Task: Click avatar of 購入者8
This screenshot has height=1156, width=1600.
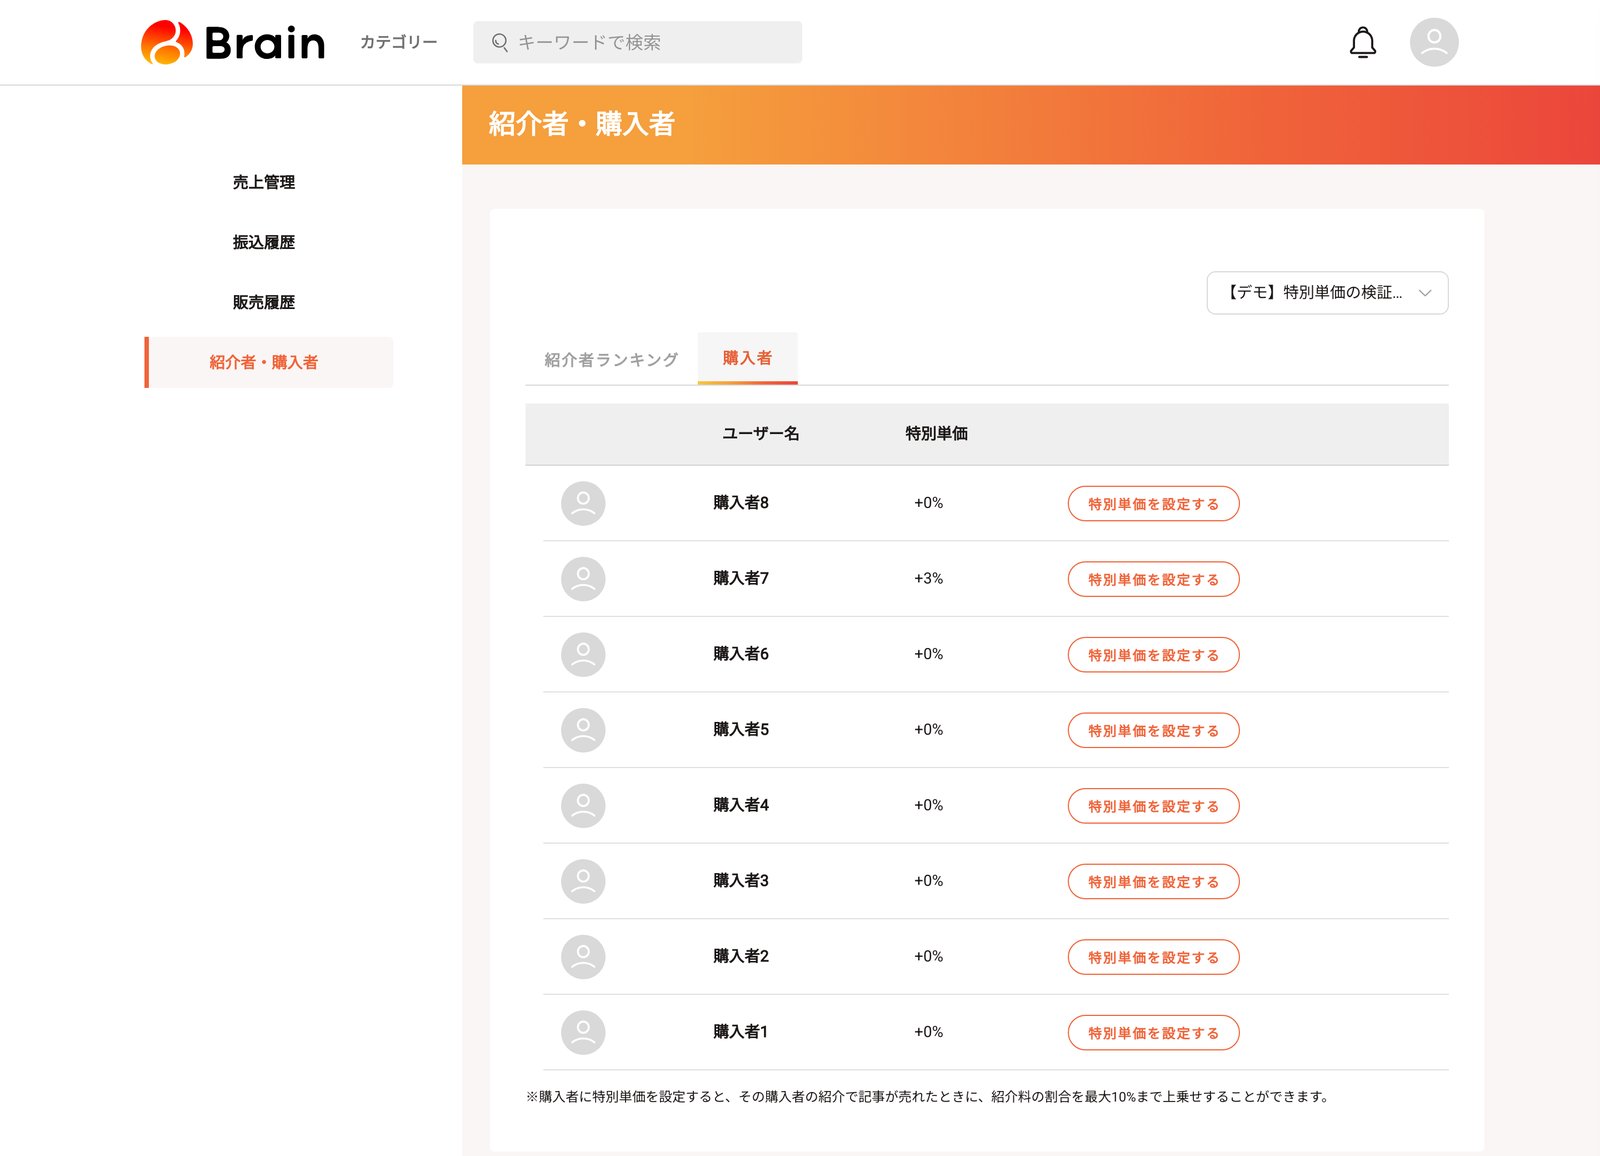Action: [x=583, y=503]
